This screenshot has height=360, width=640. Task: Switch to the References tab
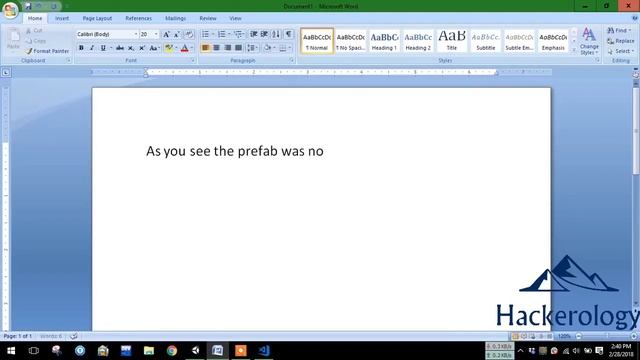tap(138, 18)
